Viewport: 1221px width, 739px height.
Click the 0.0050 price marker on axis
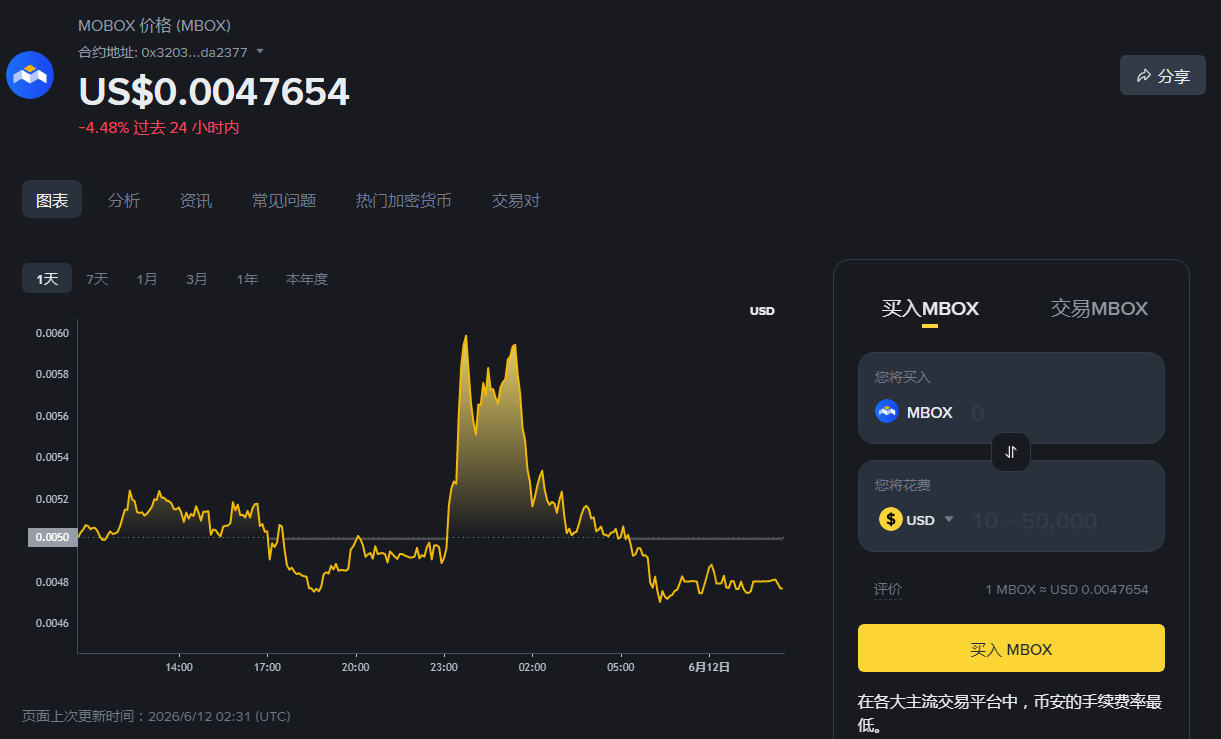coord(52,537)
